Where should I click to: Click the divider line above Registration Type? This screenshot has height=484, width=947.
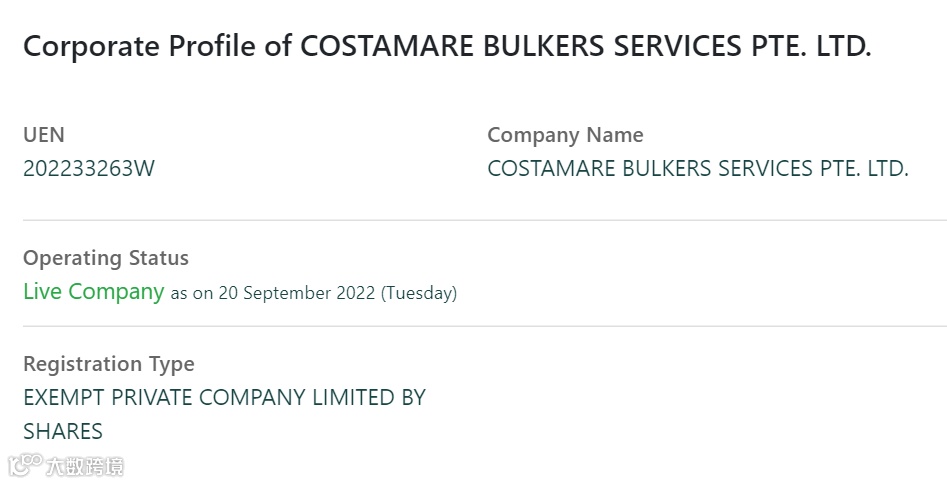(x=484, y=326)
